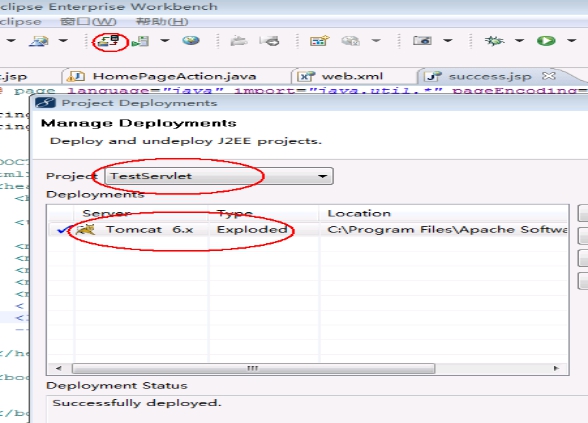Open the 帮助(H) menu
Image resolution: width=588 pixels, height=423 pixels.
(162, 22)
